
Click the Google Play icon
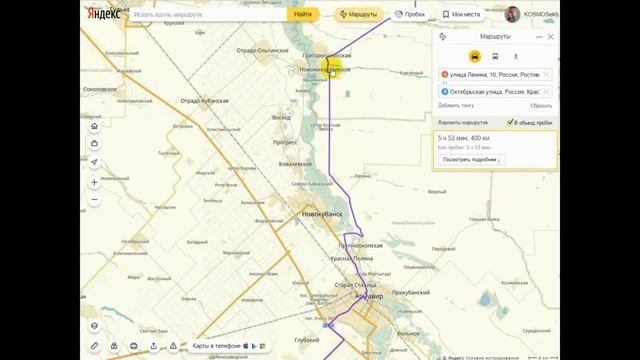[x=254, y=346]
